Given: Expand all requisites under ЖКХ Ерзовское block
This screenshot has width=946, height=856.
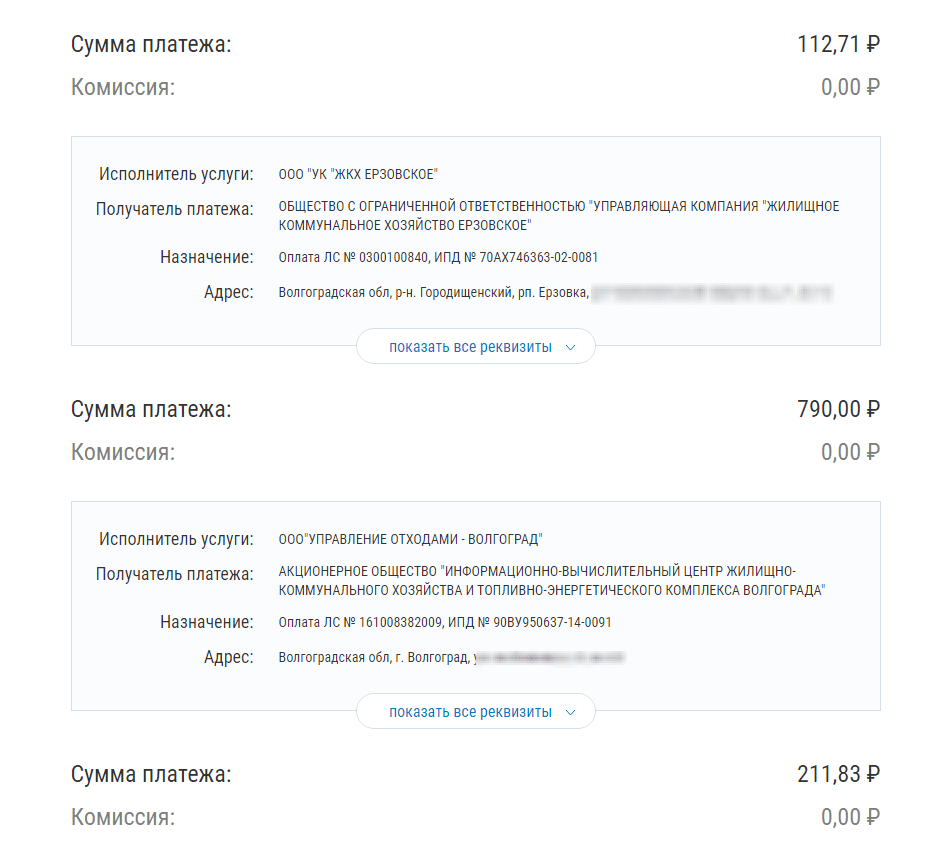Looking at the screenshot, I should point(470,347).
